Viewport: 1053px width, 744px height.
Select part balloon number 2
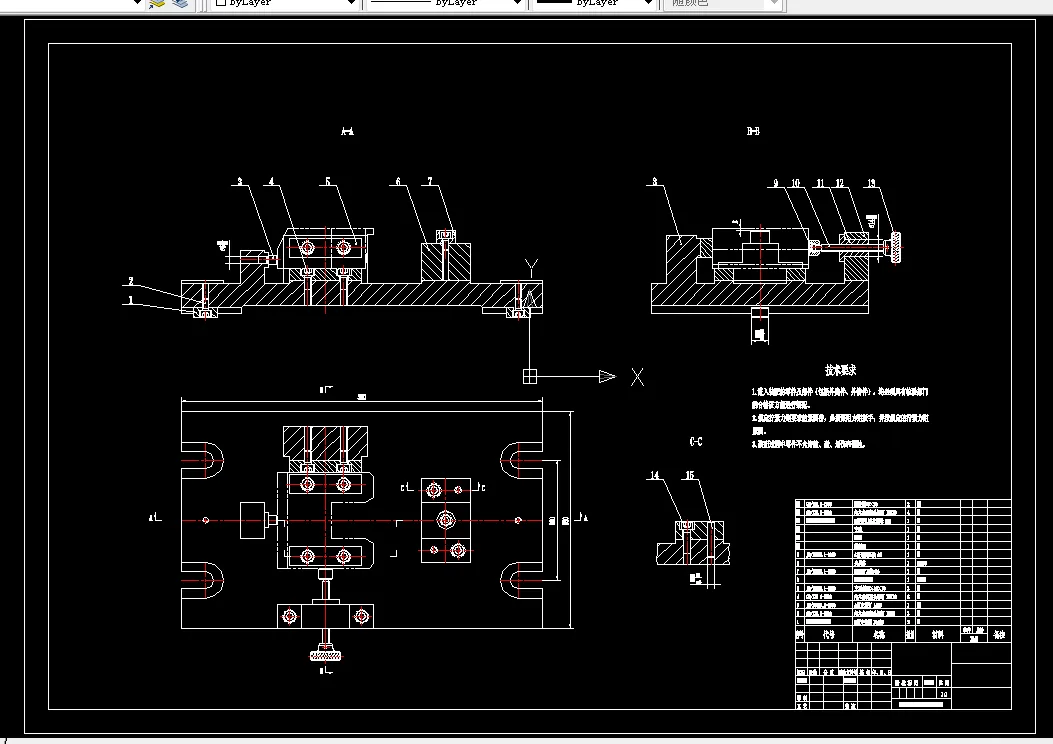click(131, 281)
